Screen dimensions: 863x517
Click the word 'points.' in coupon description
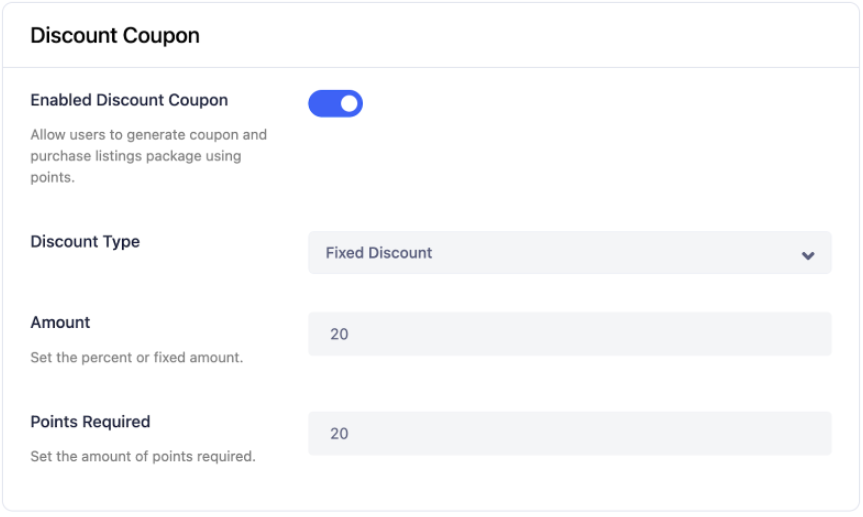[x=52, y=178]
